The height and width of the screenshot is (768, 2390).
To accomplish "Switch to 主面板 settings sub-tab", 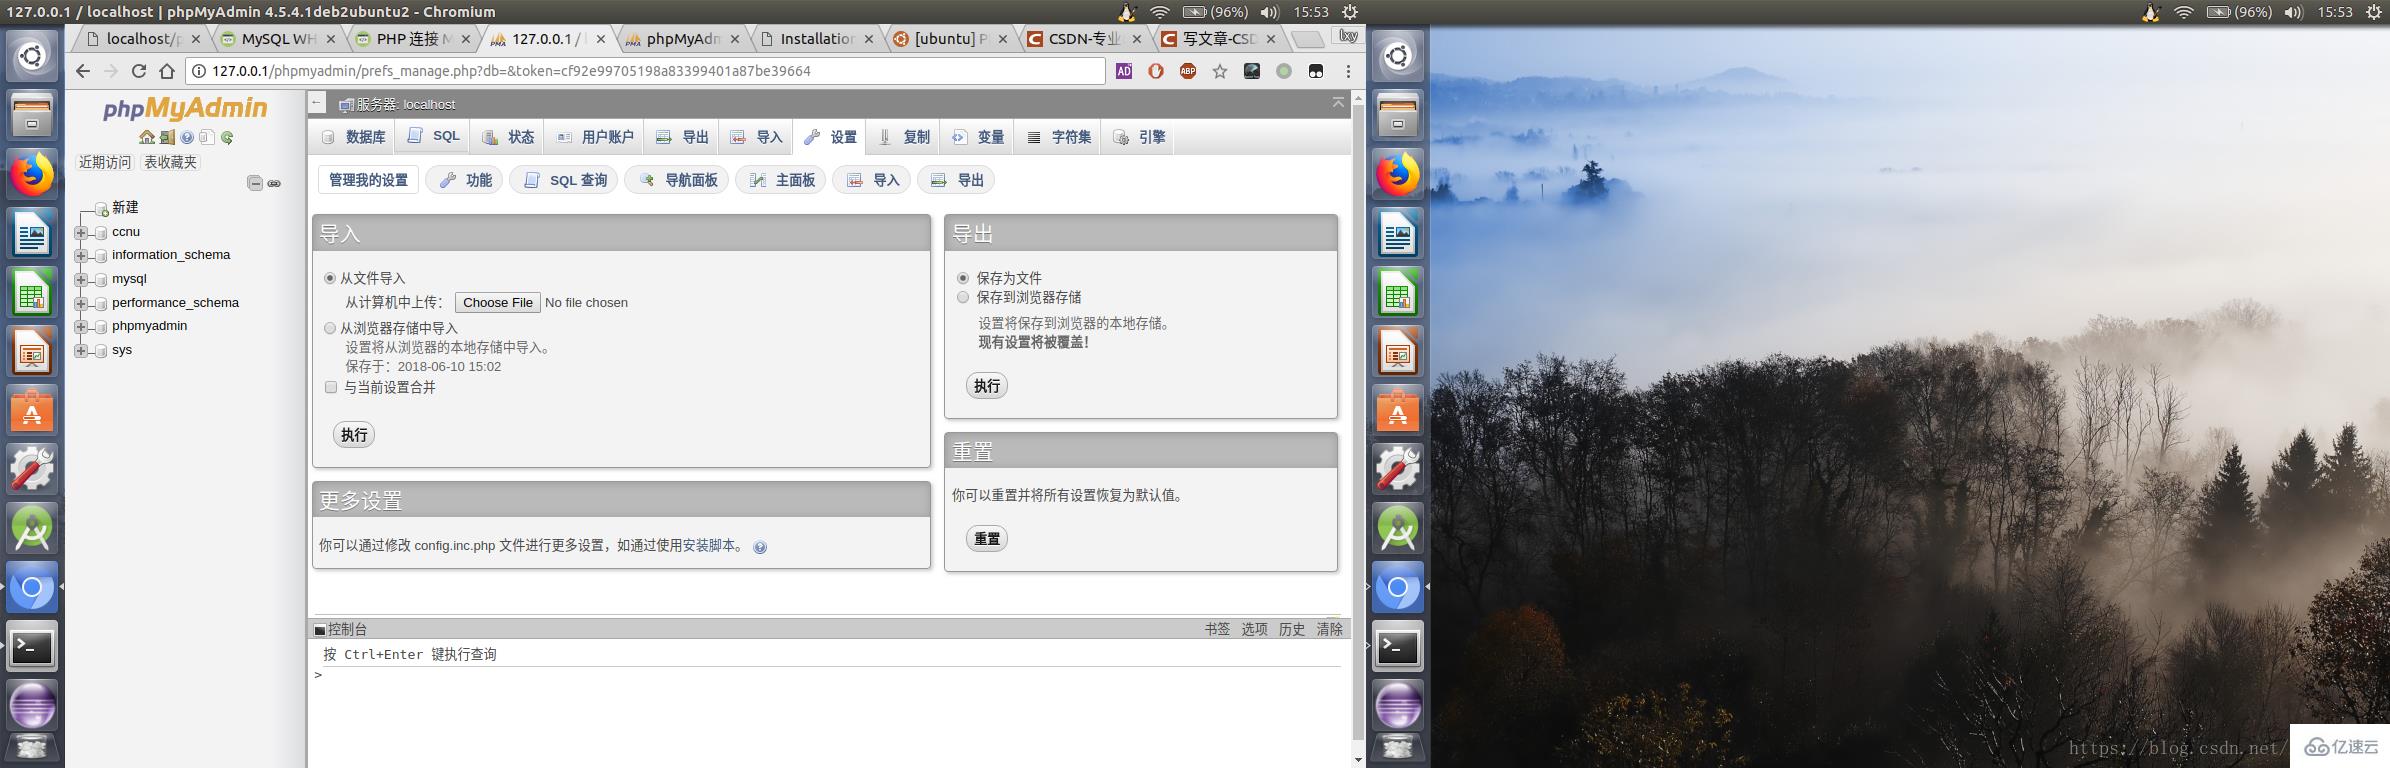I will pos(781,180).
